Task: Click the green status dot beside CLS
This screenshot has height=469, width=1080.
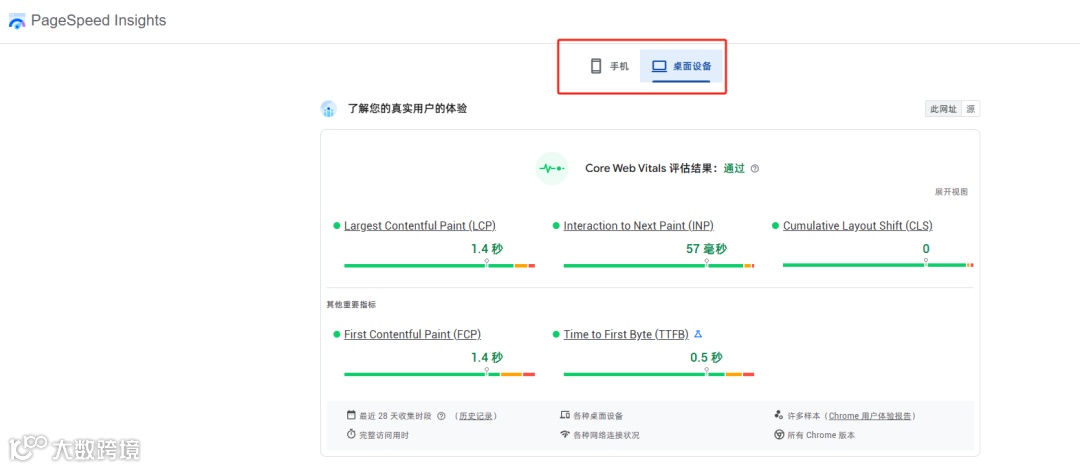Action: 776,226
